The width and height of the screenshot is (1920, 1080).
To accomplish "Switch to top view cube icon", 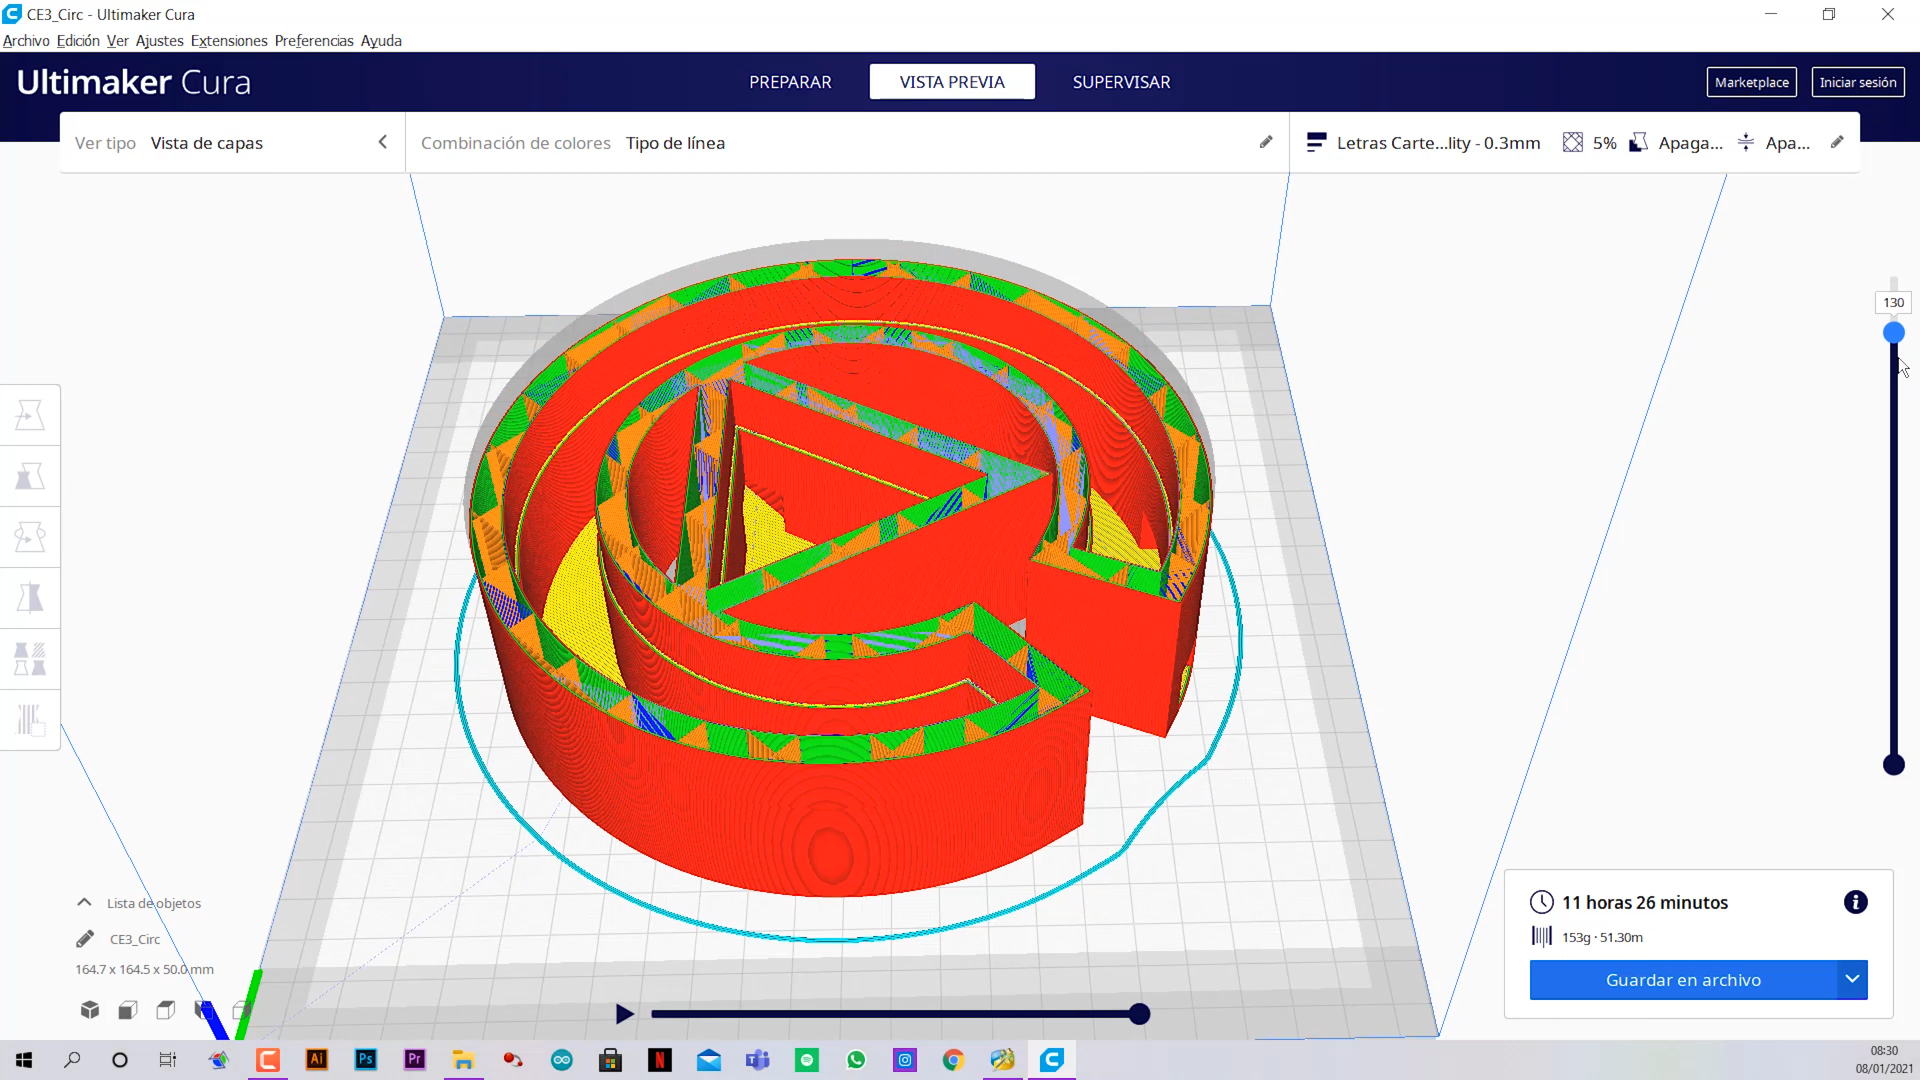I will 166,1010.
